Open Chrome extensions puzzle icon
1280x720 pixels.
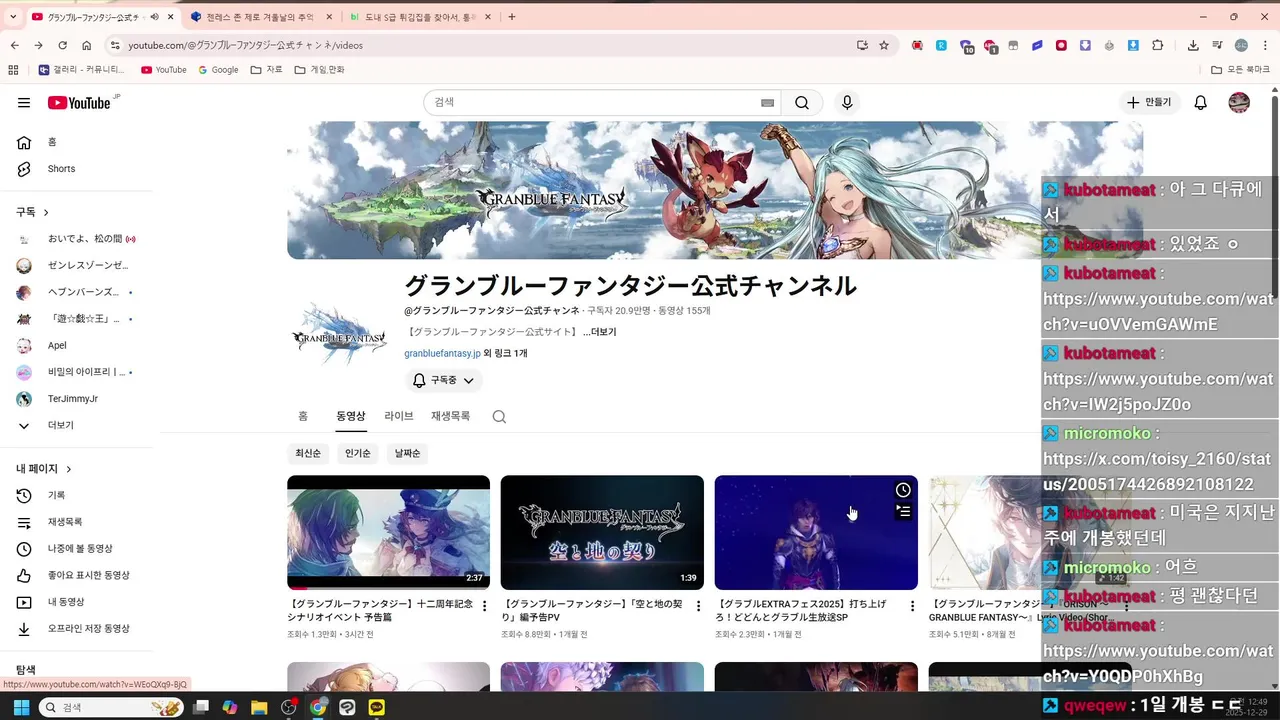coord(1158,45)
